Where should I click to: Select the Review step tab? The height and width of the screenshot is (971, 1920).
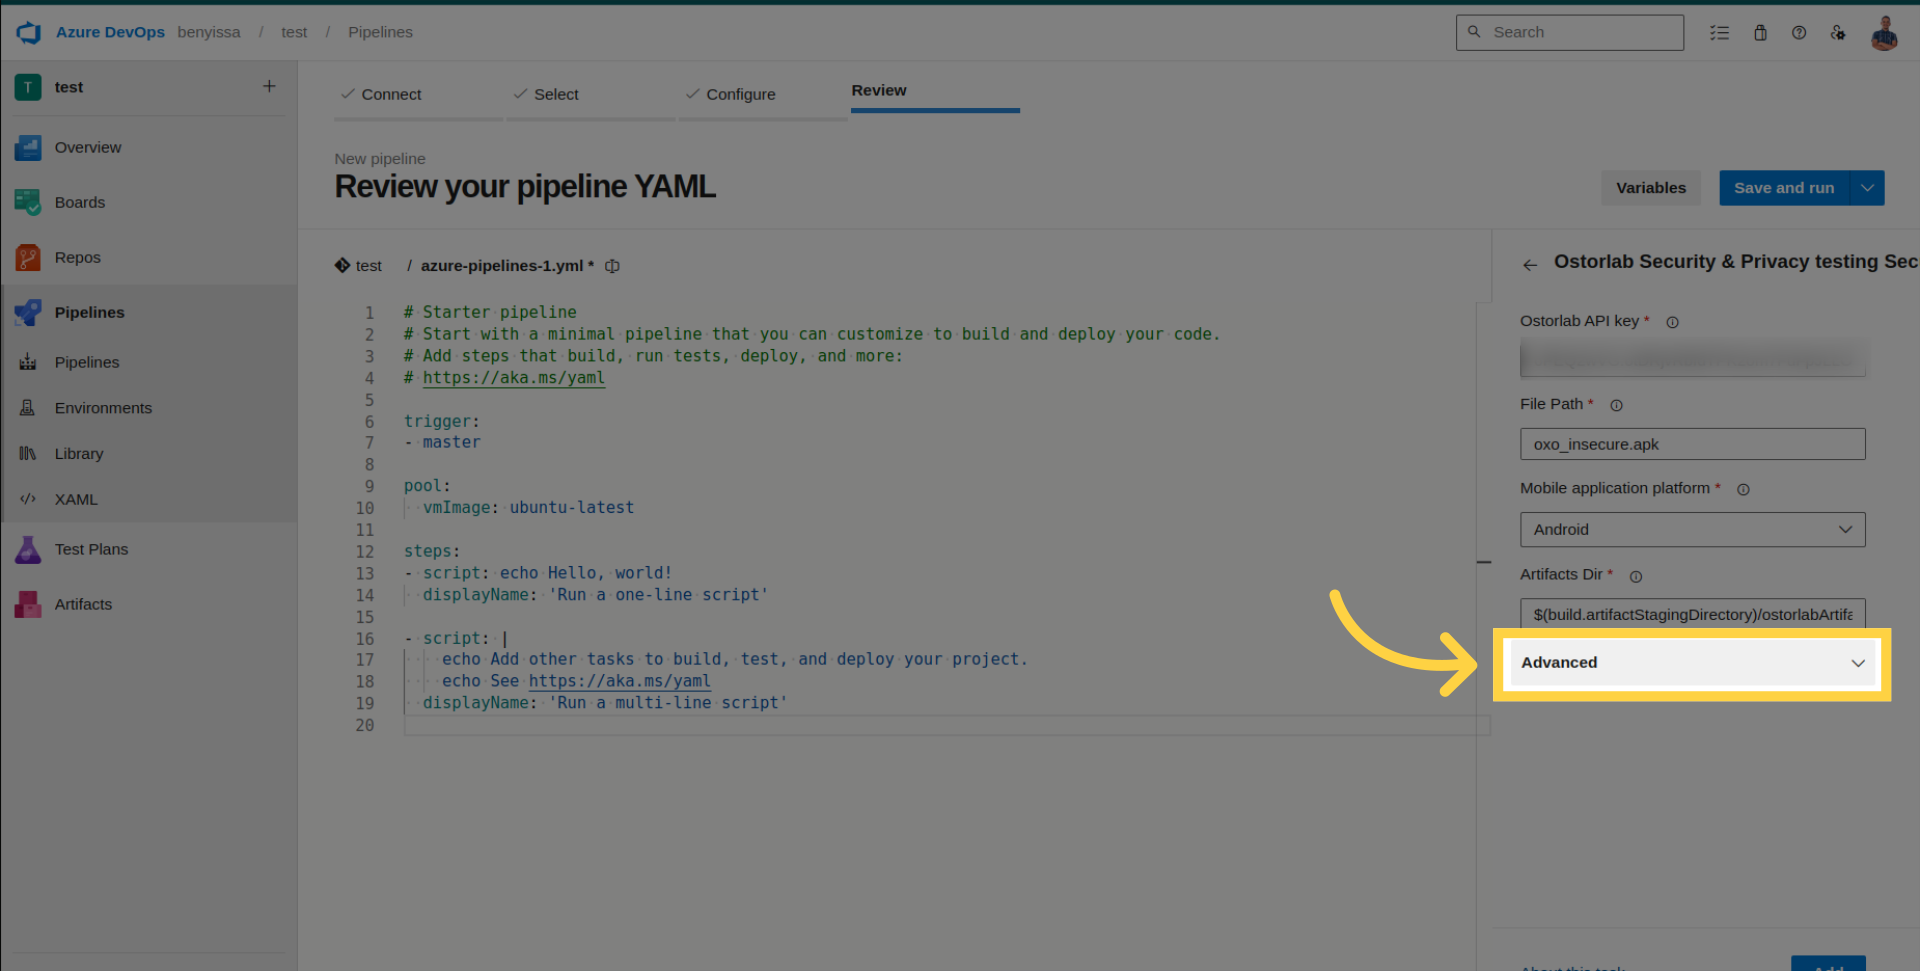(879, 90)
